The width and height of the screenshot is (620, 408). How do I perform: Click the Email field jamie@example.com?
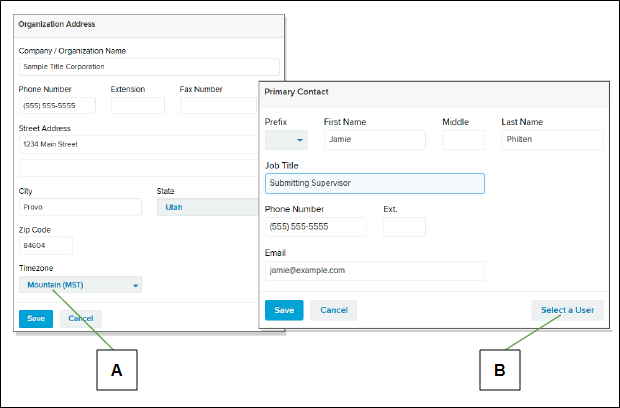(x=375, y=271)
